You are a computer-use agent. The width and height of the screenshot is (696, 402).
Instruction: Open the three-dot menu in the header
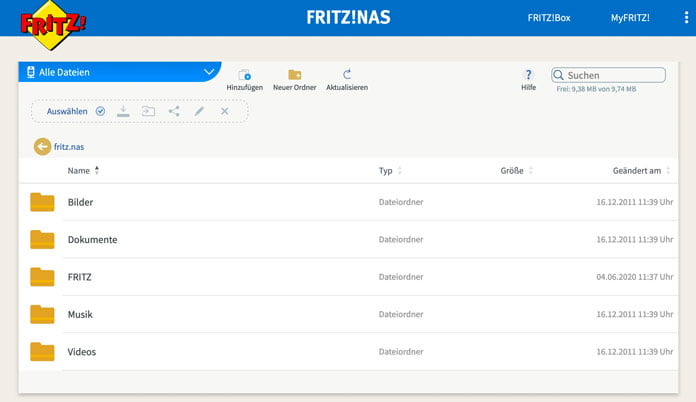tap(685, 18)
